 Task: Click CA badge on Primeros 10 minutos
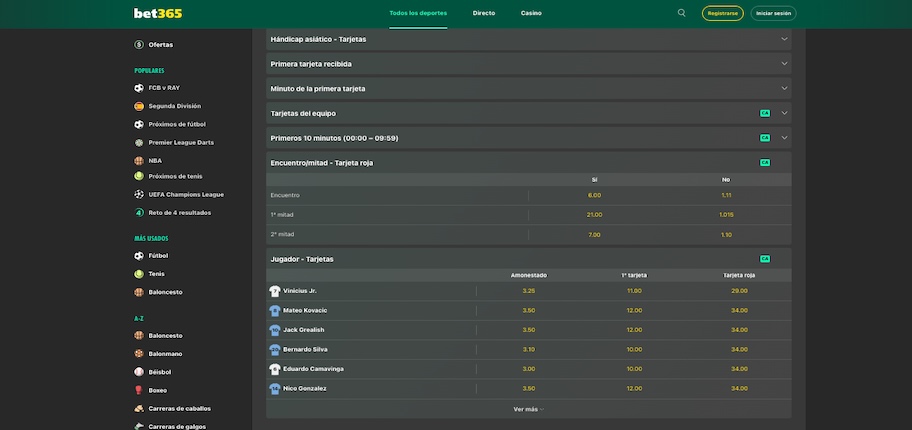765,138
